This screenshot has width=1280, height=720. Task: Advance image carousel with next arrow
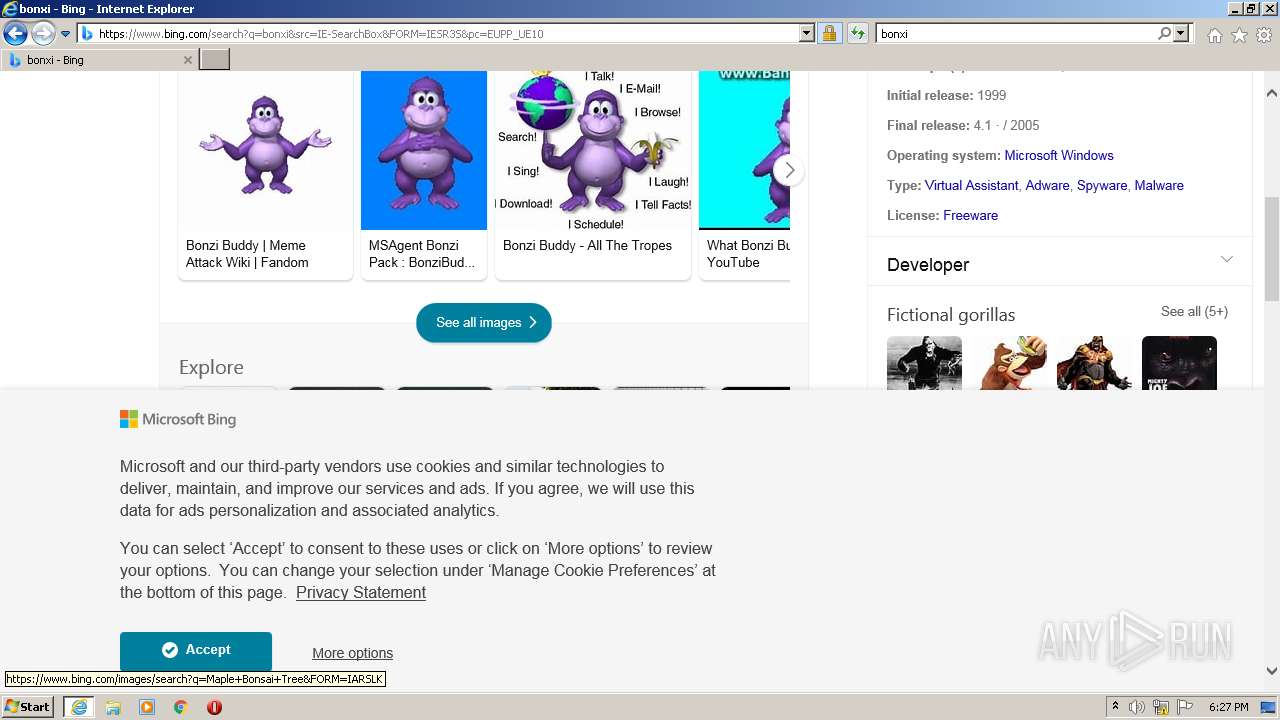click(x=789, y=170)
